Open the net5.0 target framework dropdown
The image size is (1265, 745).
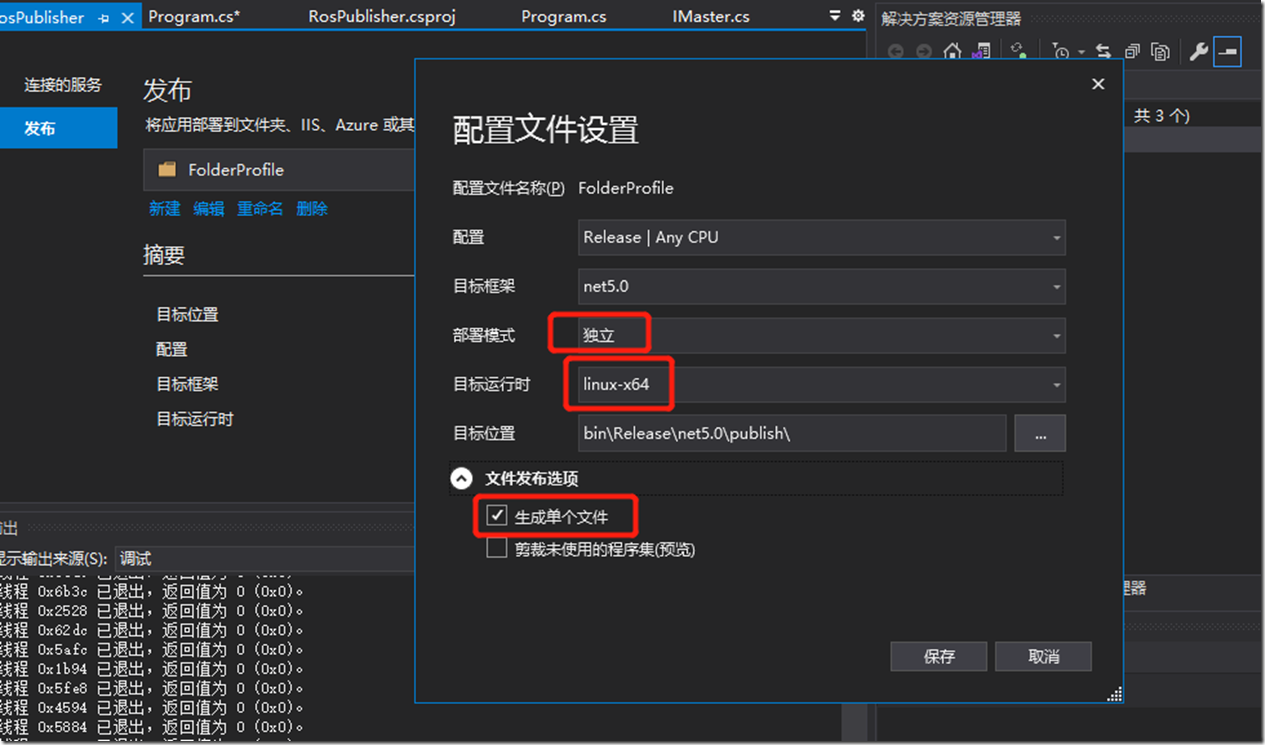tap(821, 286)
